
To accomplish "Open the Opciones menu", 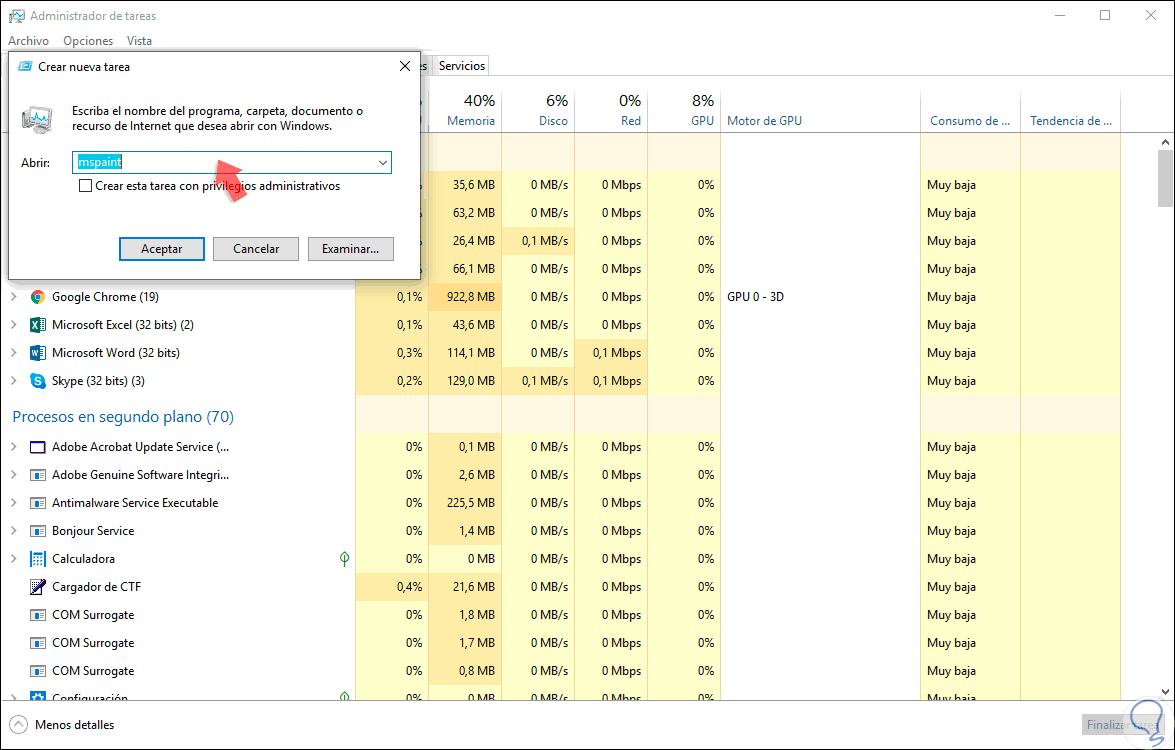I will 88,41.
